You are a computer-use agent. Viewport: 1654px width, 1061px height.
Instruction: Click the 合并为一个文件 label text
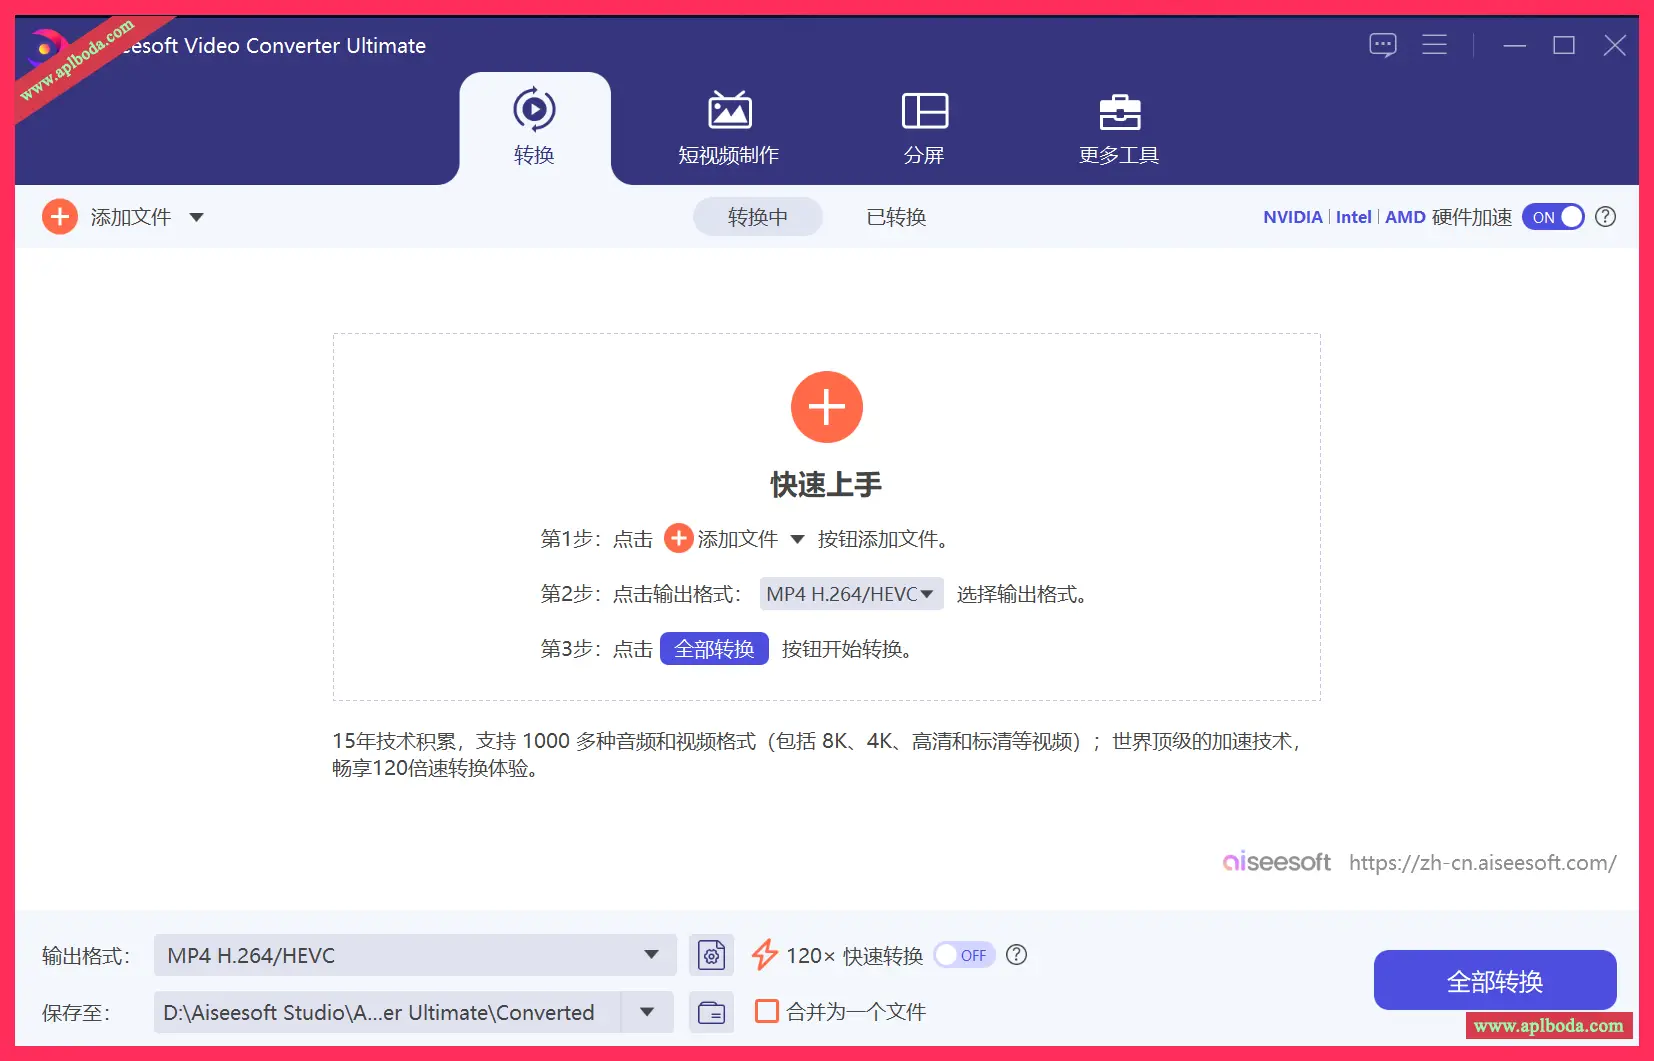coord(856,1012)
